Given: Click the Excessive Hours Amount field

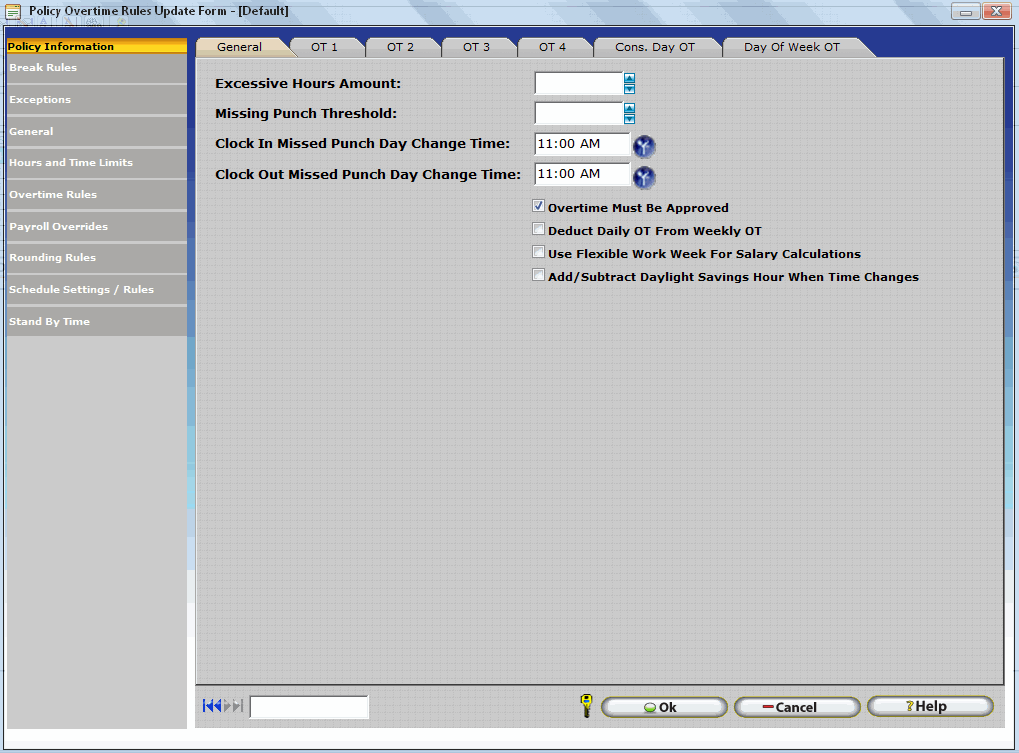Looking at the screenshot, I should tap(578, 84).
